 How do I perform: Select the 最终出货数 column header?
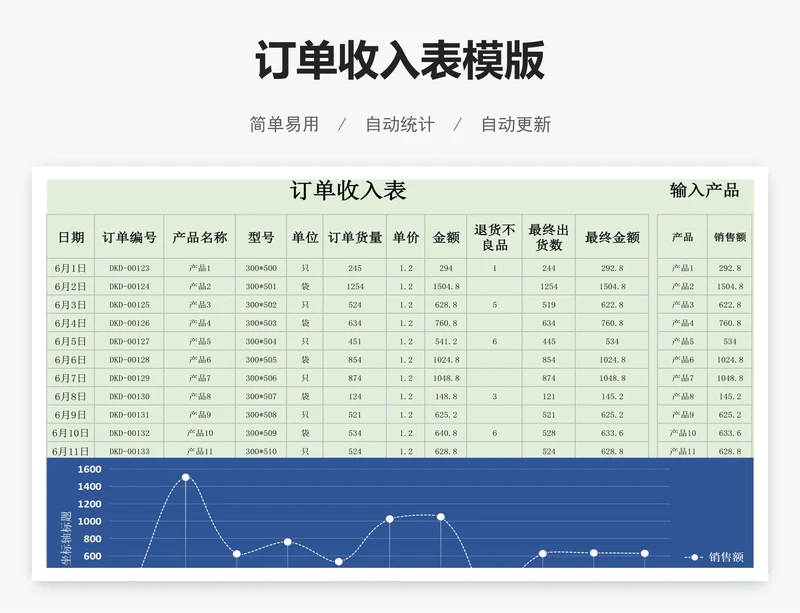(x=548, y=237)
